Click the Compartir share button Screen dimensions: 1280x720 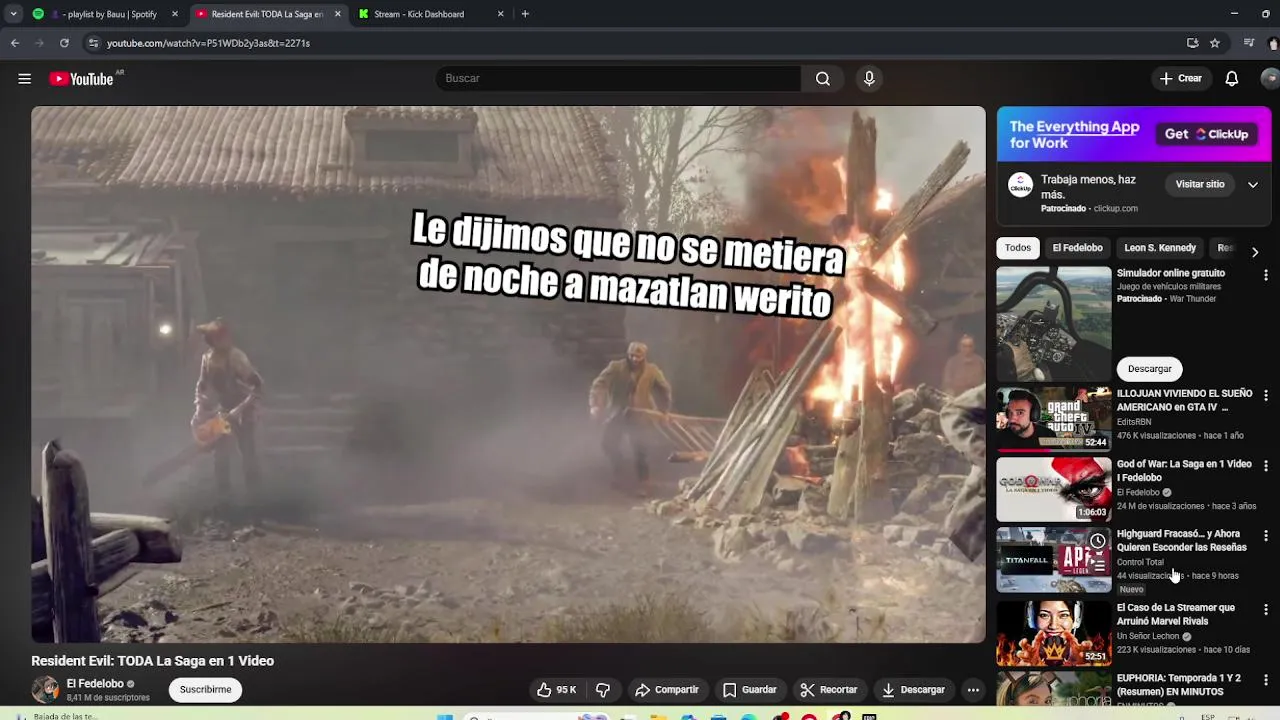point(667,690)
